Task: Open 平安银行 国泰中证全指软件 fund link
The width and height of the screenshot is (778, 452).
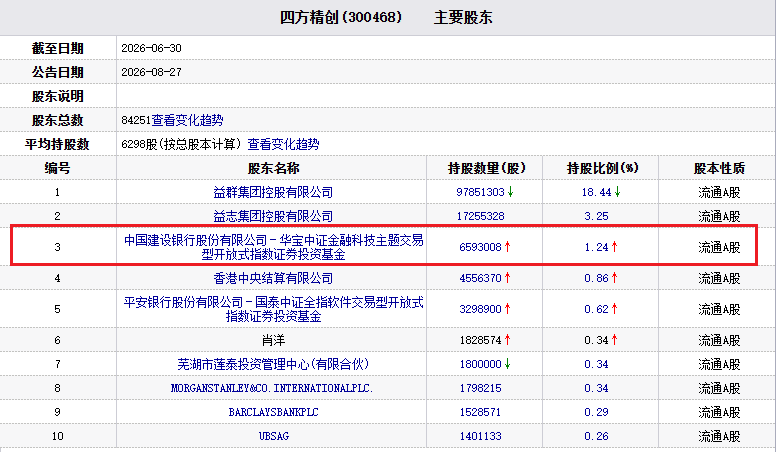Action: click(x=273, y=309)
